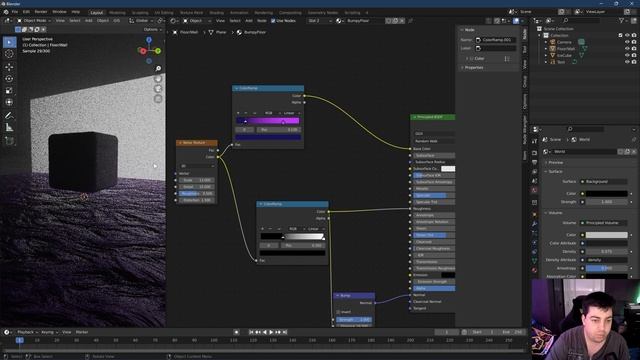Toggle the Invert checkbox on Bump node
Screen dimensions: 640x360
tap(338, 312)
